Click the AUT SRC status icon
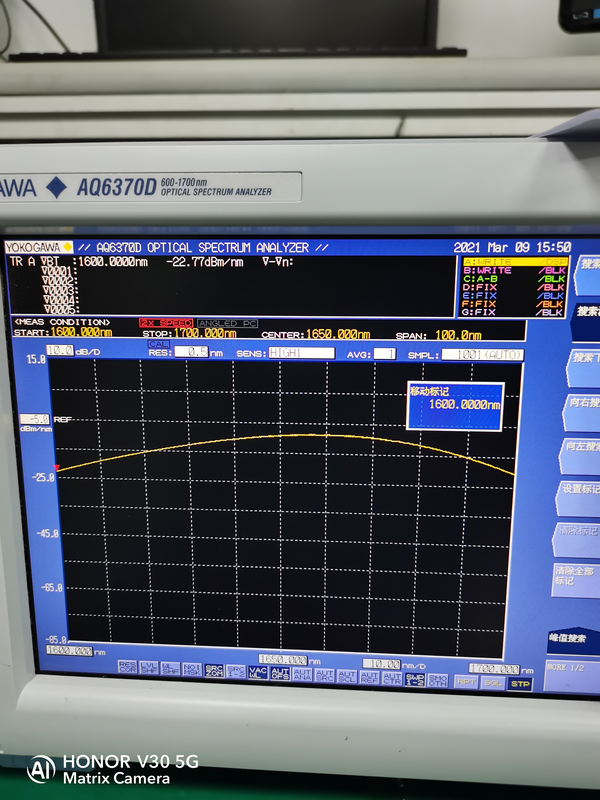This screenshot has width=600, height=800. [x=324, y=675]
